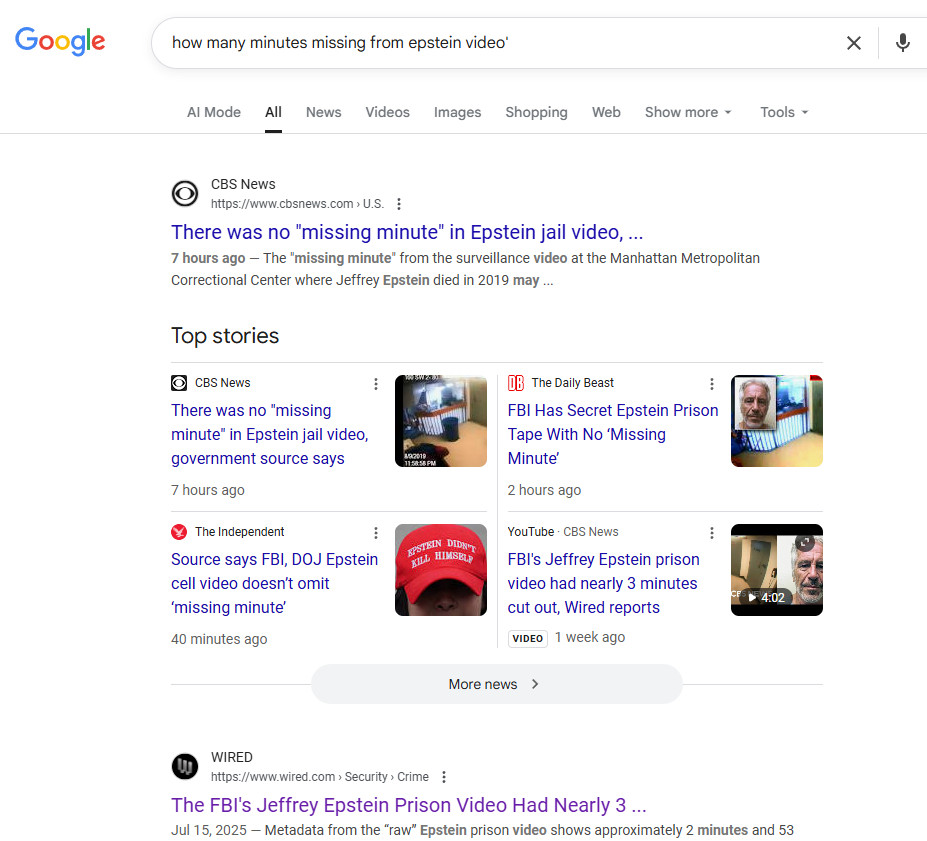Open YouTube 'FBI's Jeffrey Epstein prison video' story
927x841 pixels.
603,583
